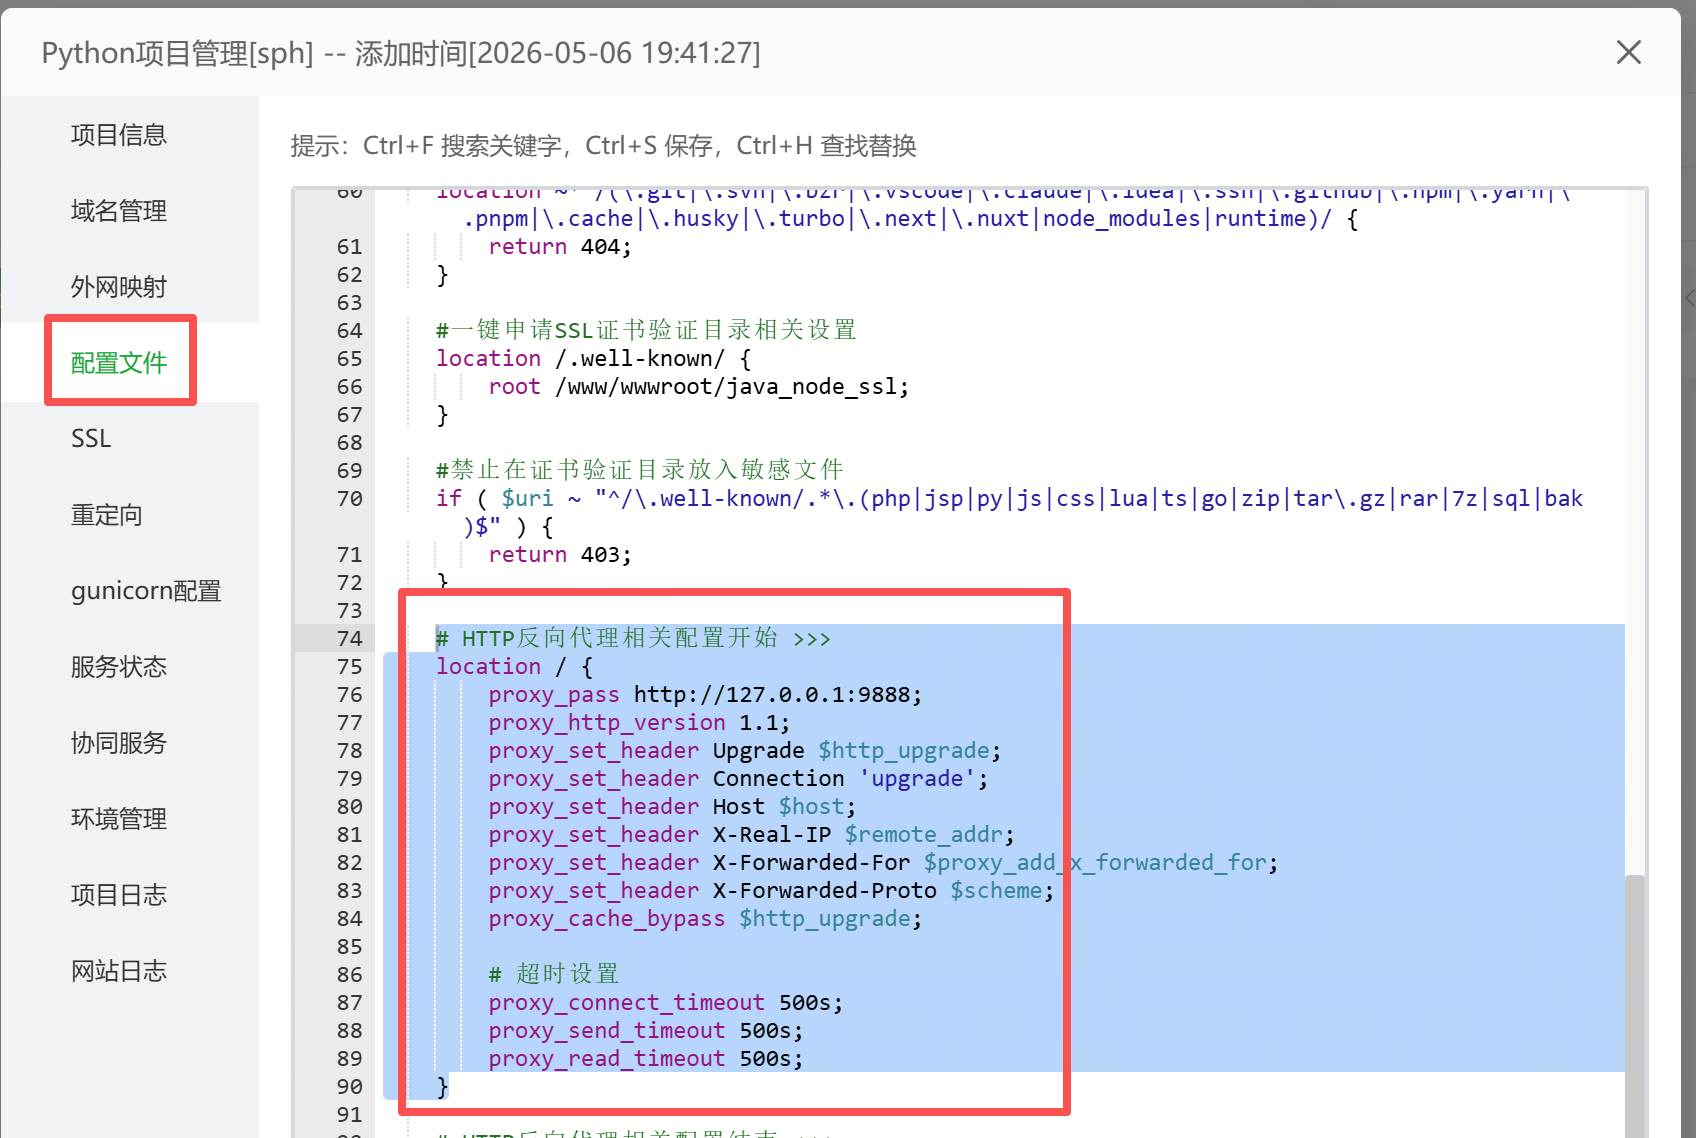Click the proxy_send_timeout 500s line

pyautogui.click(x=646, y=1030)
